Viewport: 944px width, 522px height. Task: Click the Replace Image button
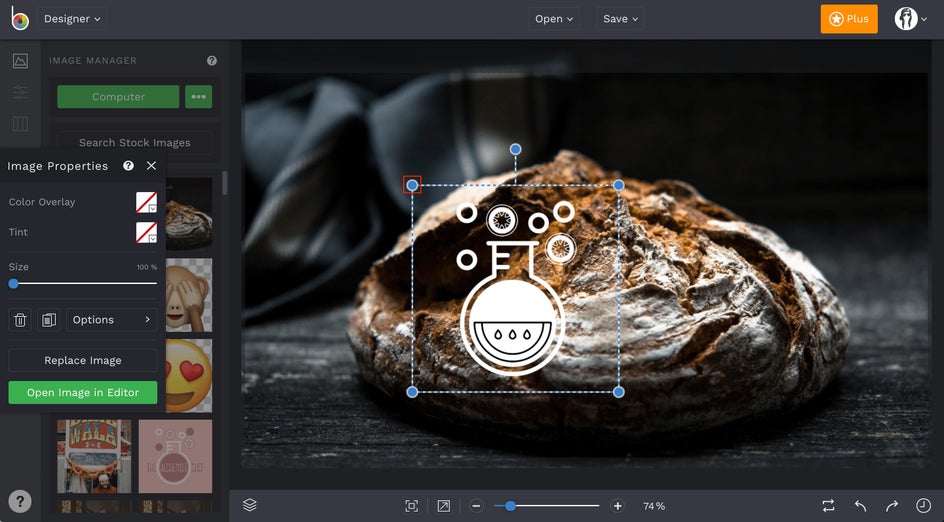click(83, 360)
